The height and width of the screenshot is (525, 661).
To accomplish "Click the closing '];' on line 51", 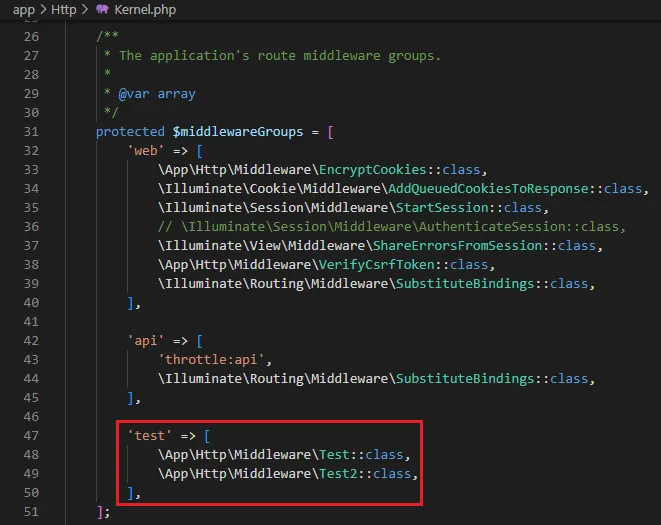I will pos(103,512).
